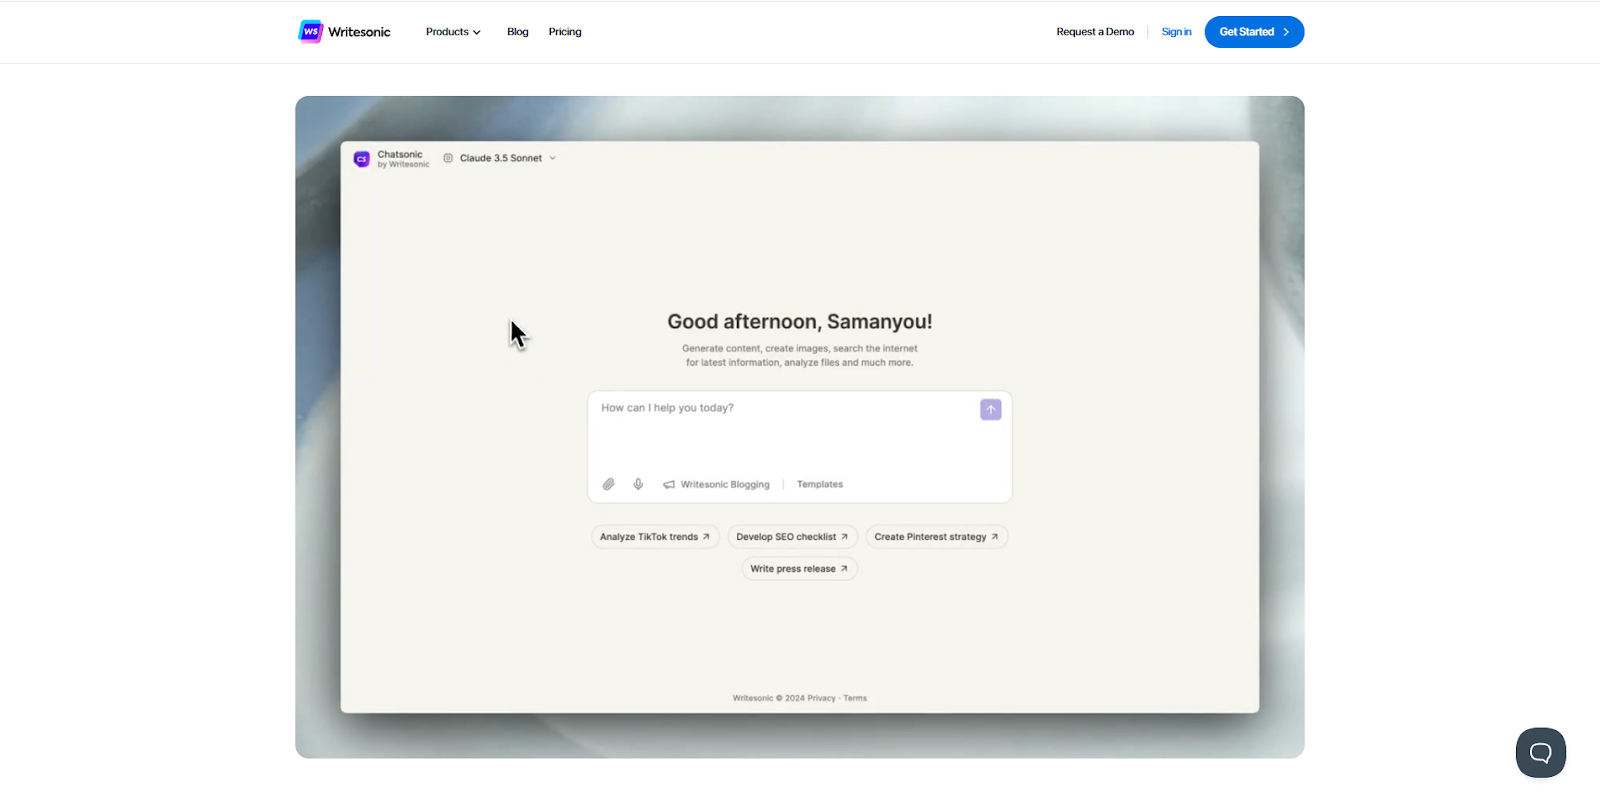This screenshot has width=1600, height=809.
Task: Click the Writesonic brand name text
Action: 359,32
